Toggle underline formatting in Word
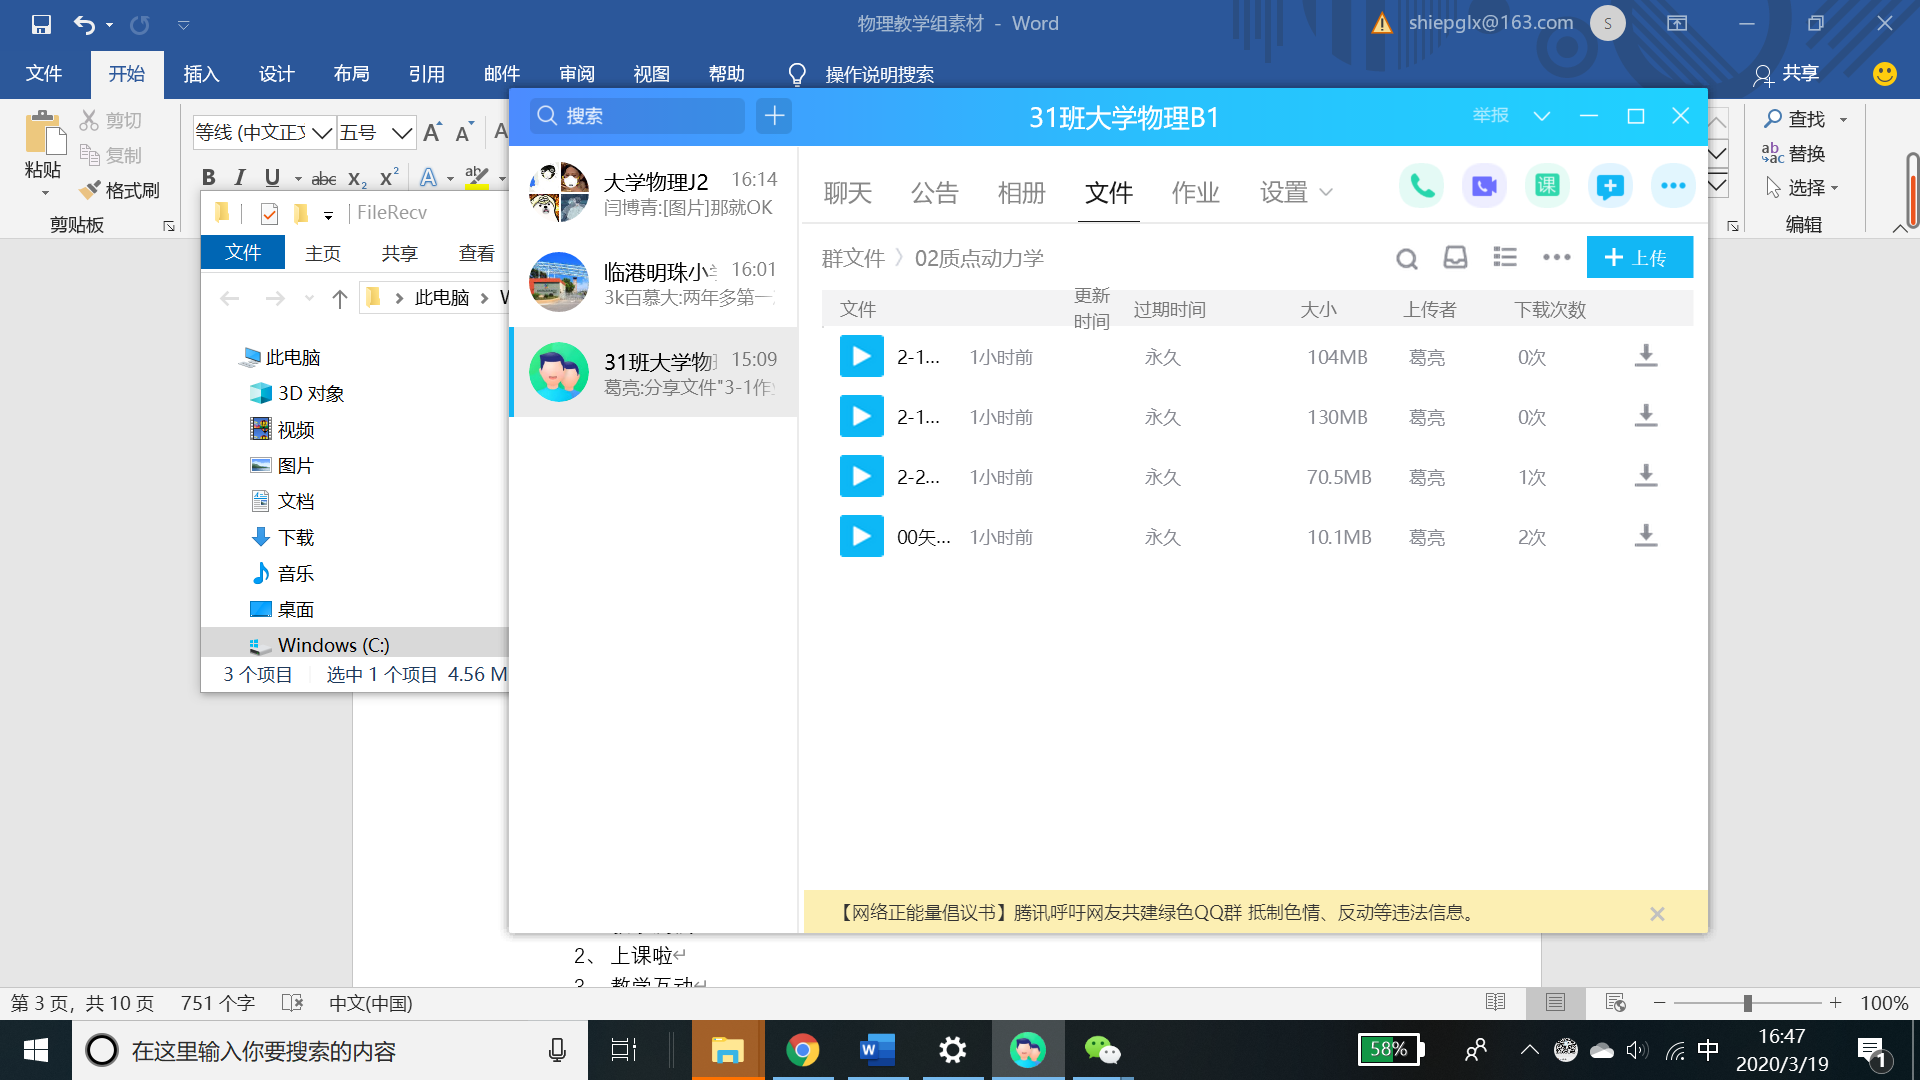Screen dimensions: 1920x1080 click(272, 177)
